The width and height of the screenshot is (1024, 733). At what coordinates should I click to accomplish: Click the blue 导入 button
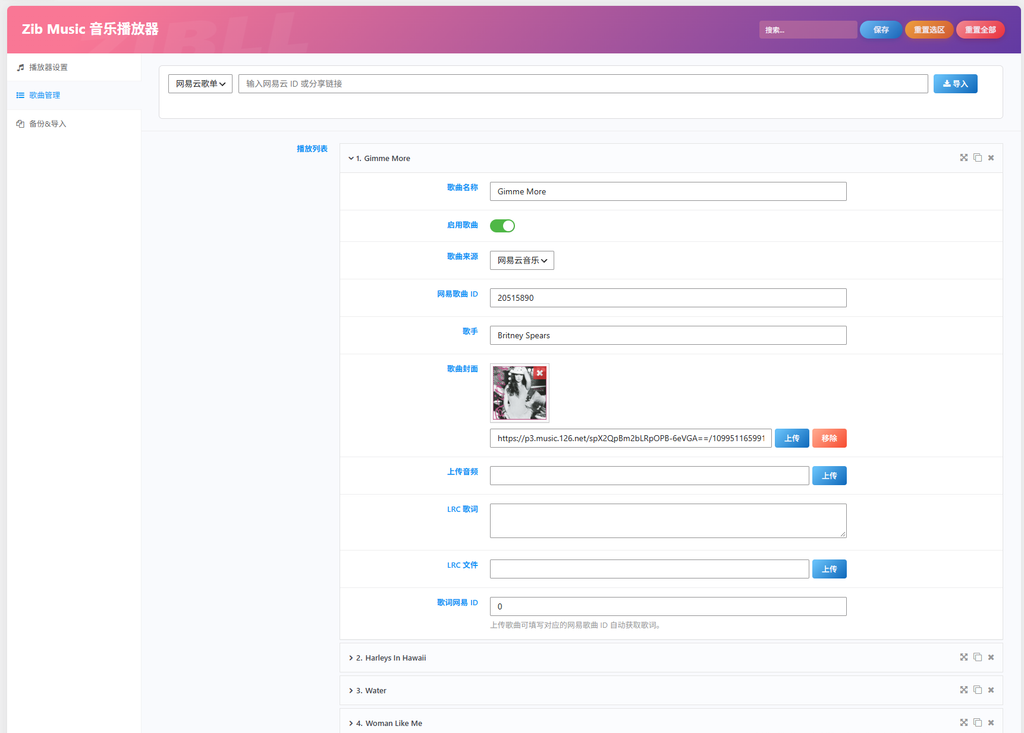[955, 84]
